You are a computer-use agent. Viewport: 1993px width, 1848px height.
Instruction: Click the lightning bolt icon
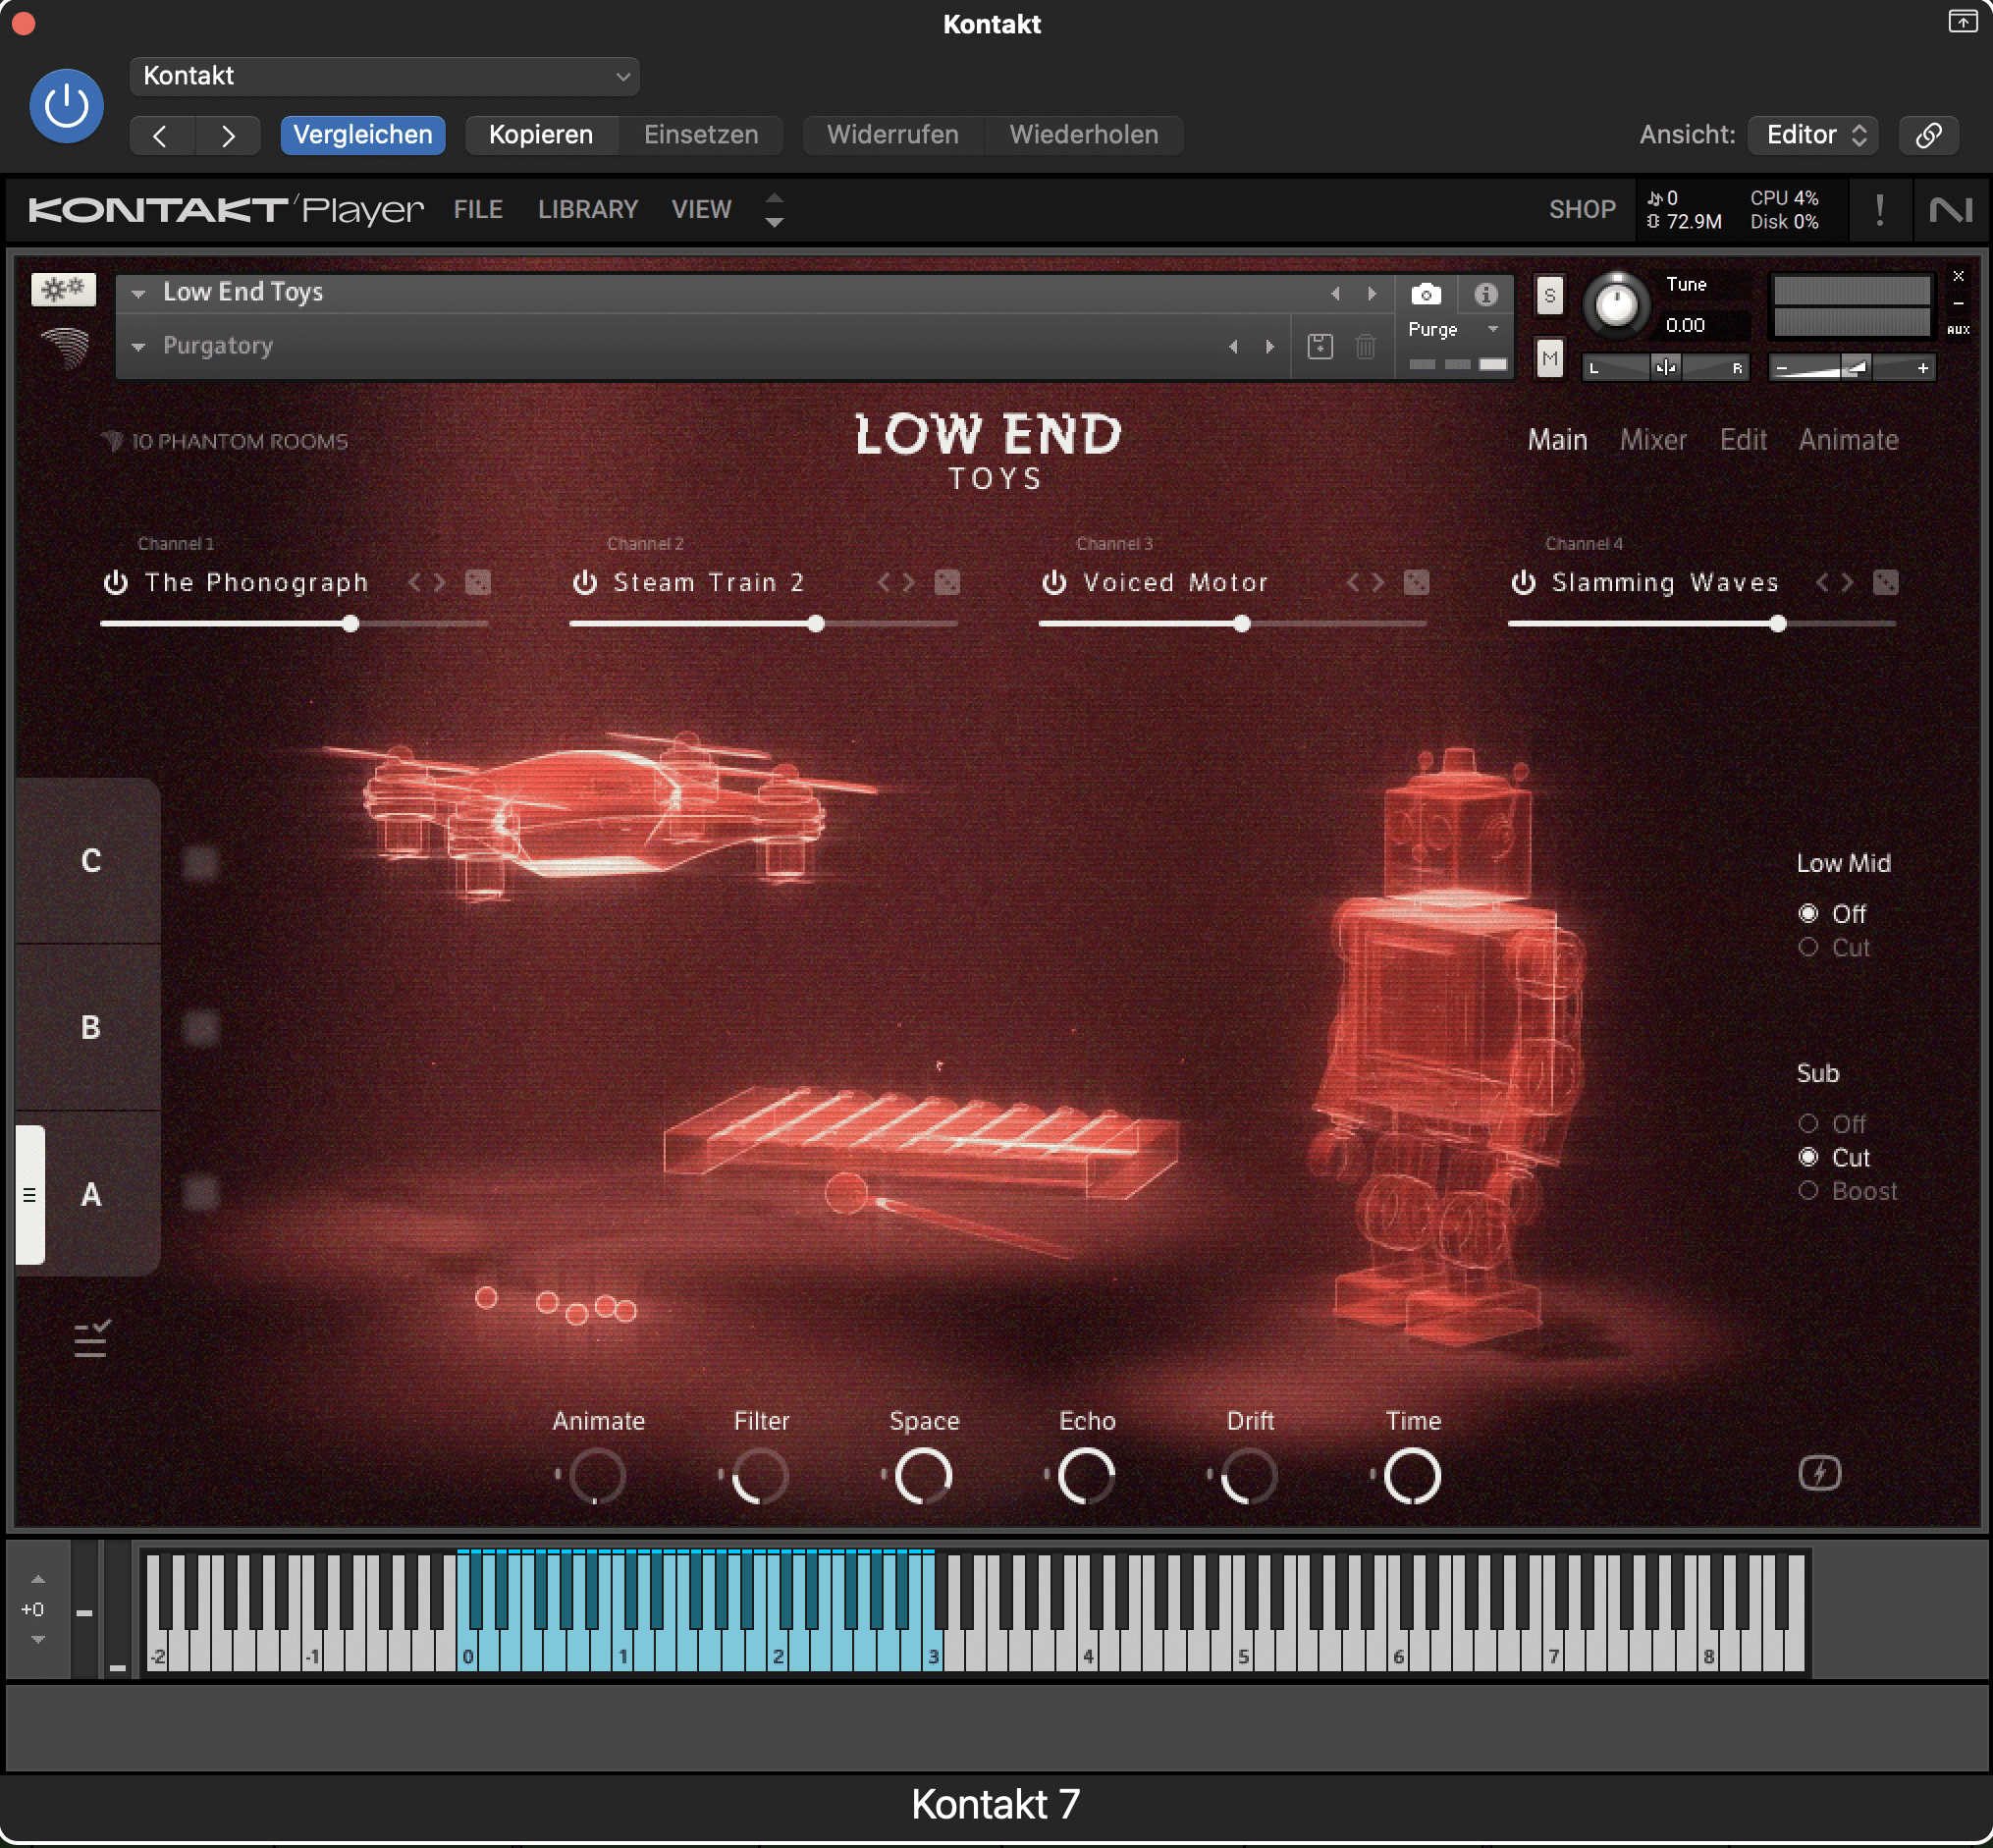tap(1819, 1473)
